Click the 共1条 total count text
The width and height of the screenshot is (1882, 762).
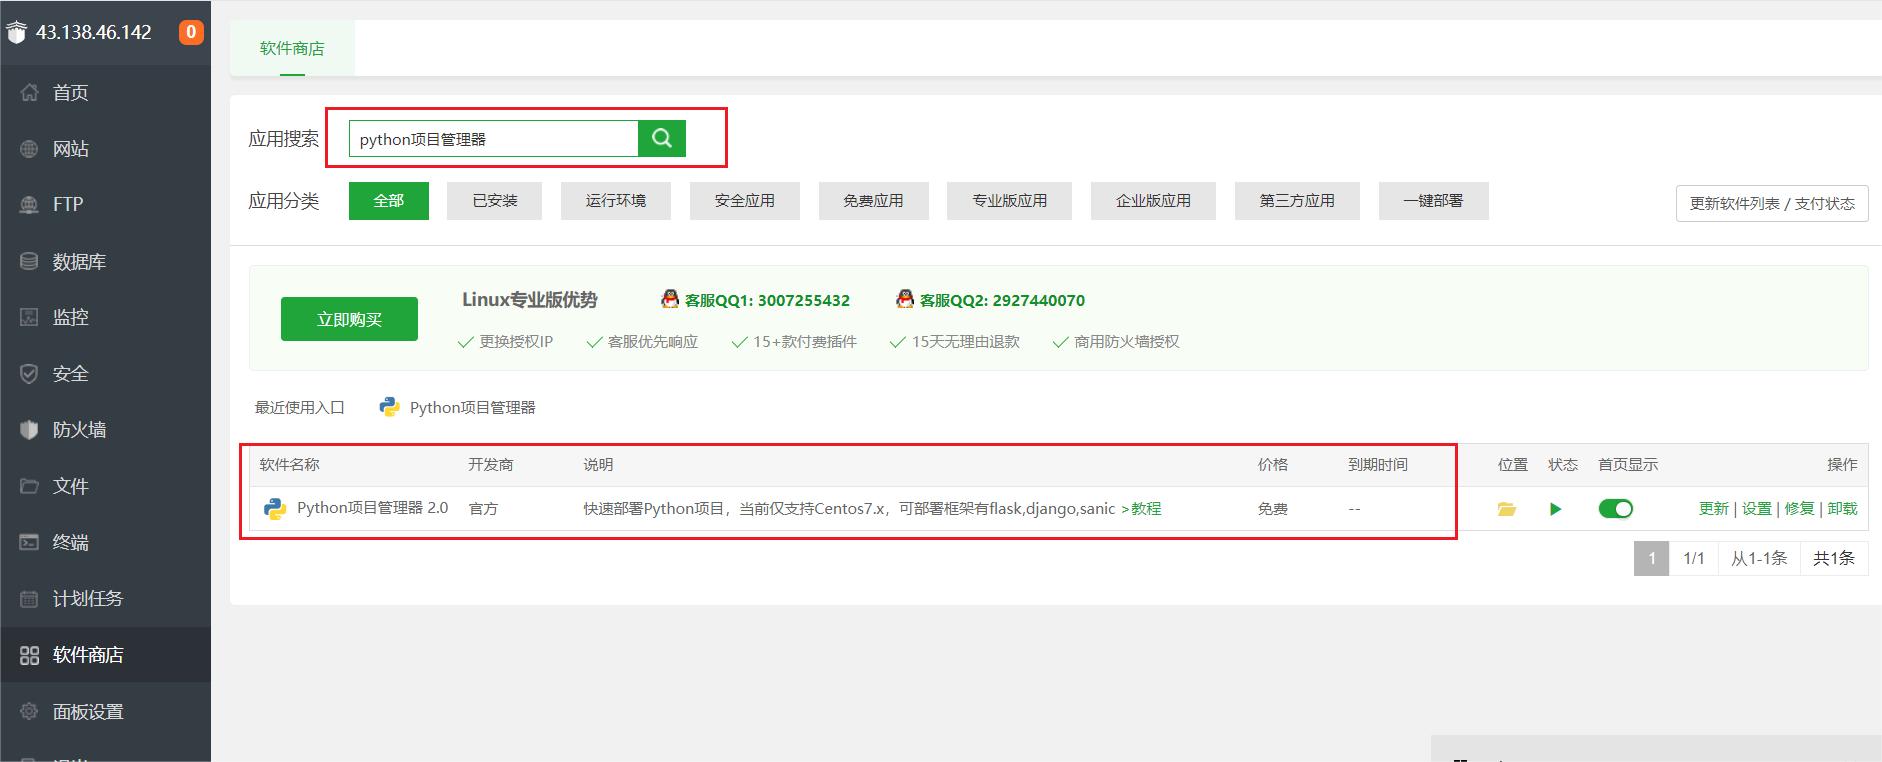pos(1834,558)
